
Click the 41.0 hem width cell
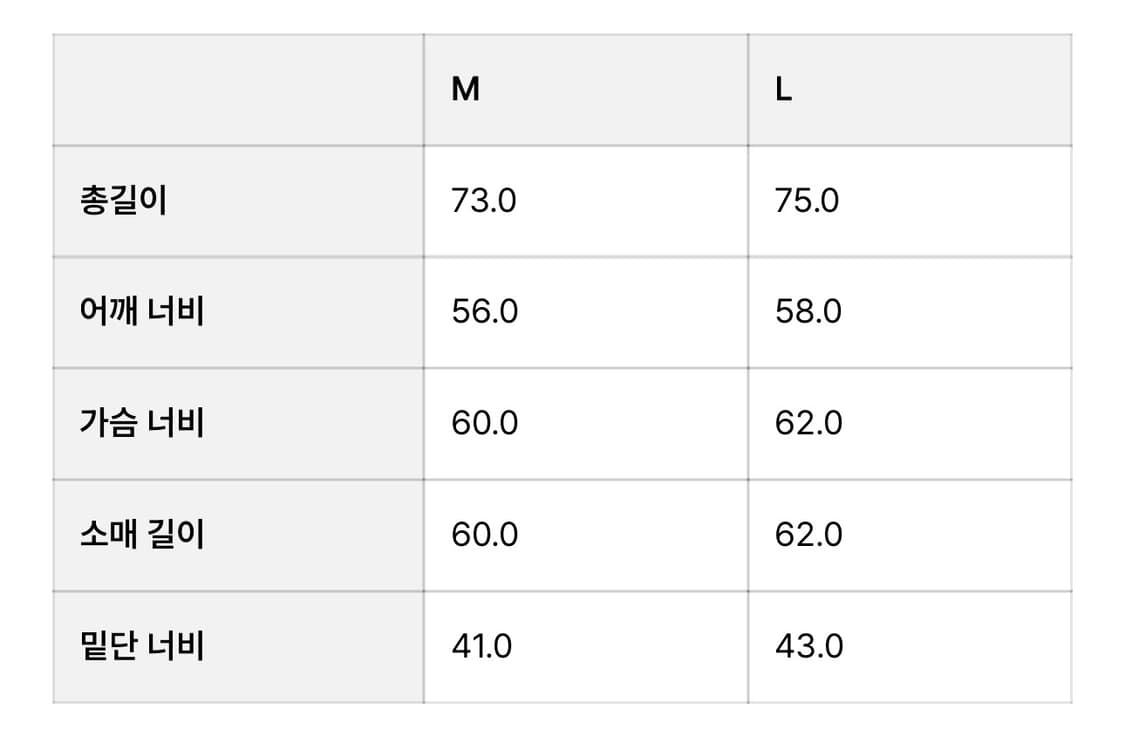[481, 646]
